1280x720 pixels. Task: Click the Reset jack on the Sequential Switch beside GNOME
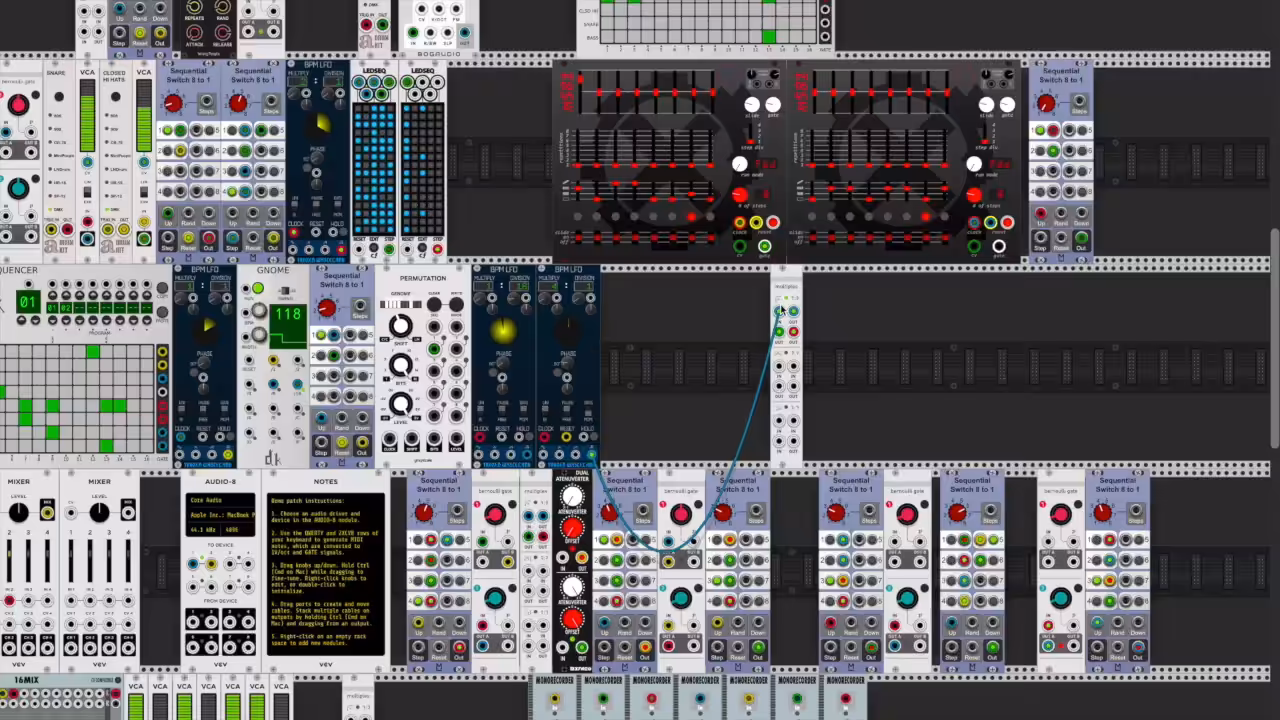pos(342,443)
